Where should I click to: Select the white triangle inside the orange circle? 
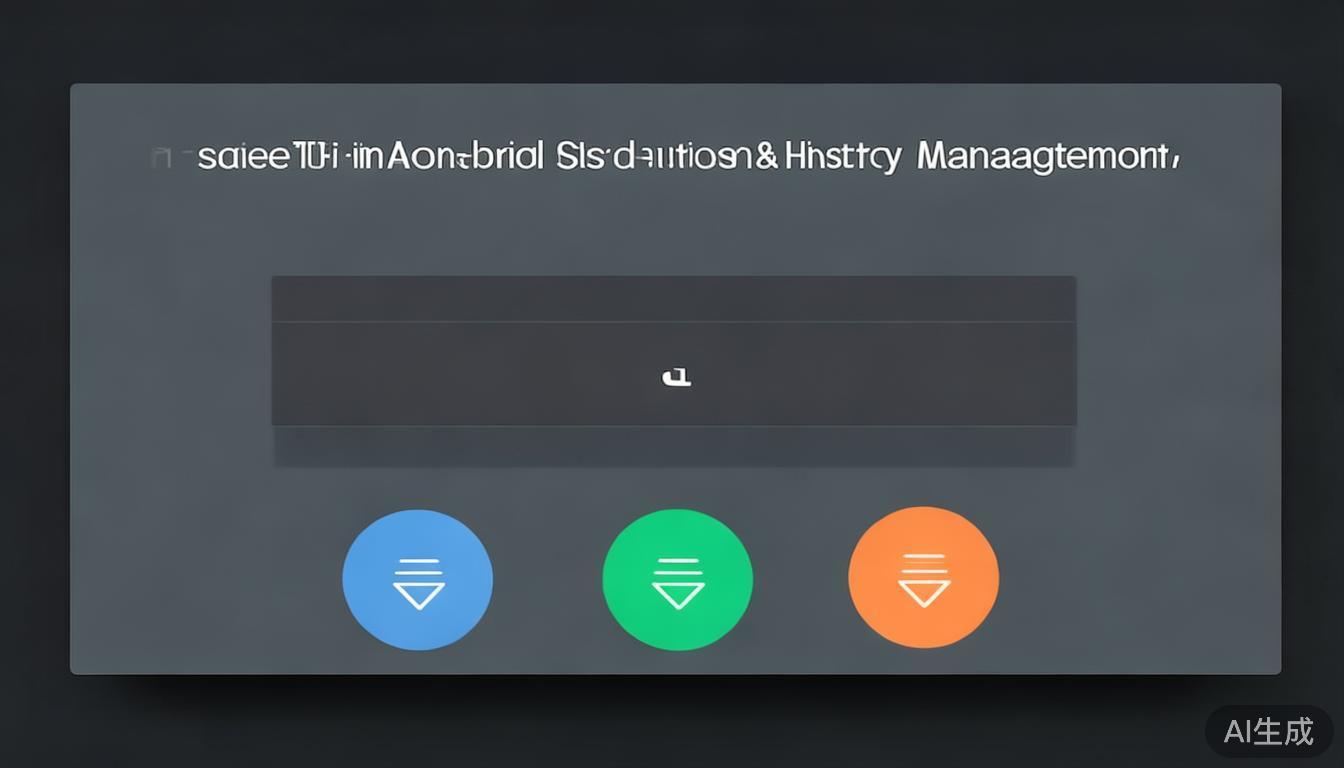point(923,592)
